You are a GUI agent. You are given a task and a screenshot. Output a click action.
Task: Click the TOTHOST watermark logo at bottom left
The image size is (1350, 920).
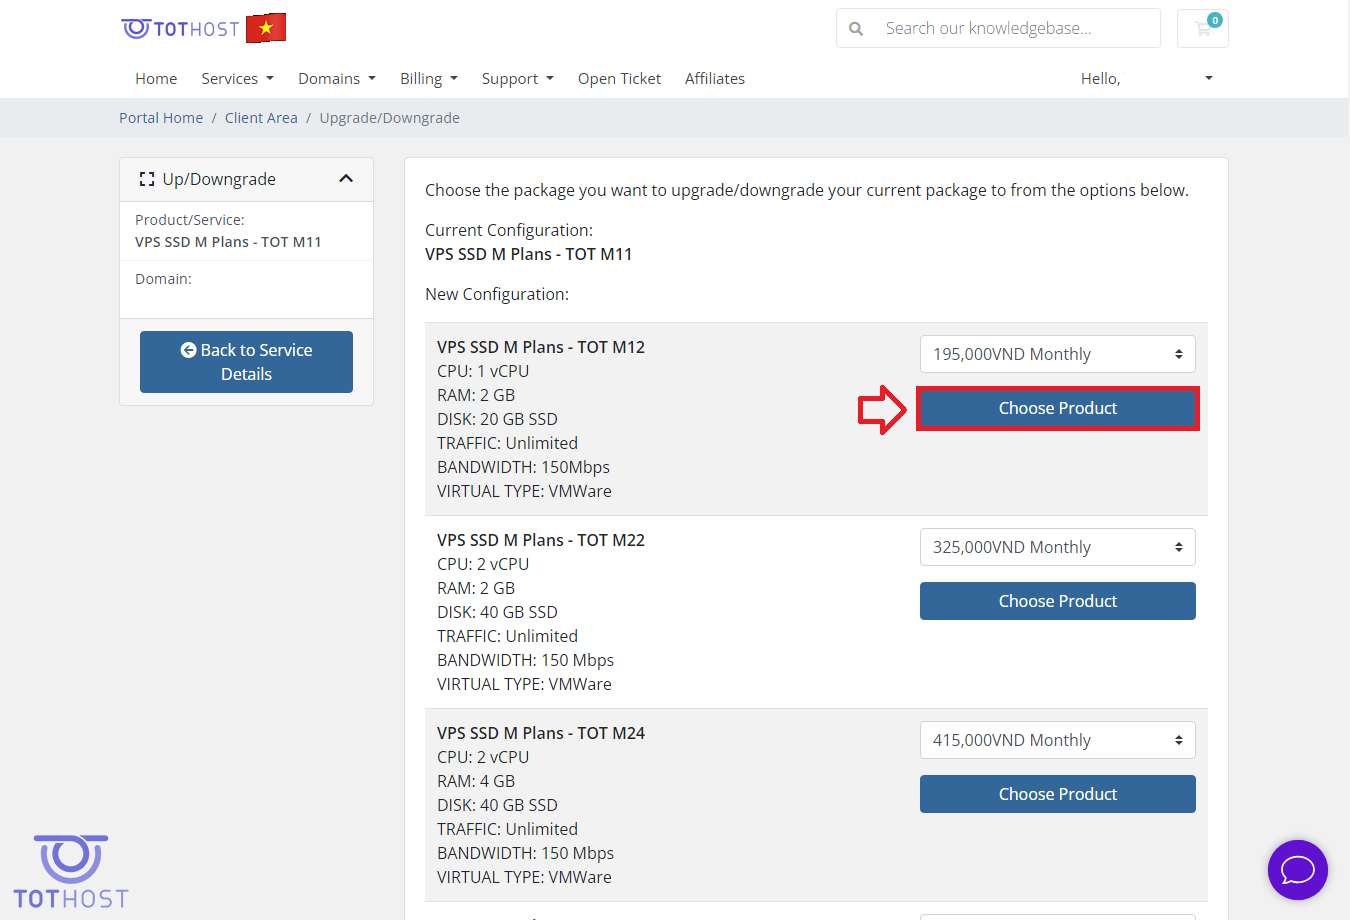[71, 872]
